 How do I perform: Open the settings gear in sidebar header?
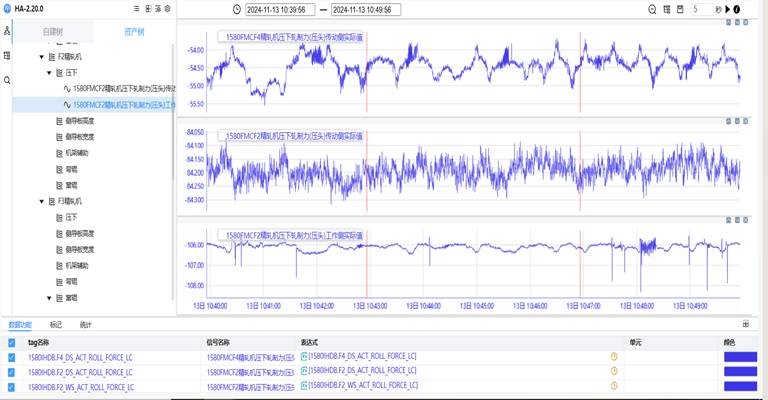166,9
